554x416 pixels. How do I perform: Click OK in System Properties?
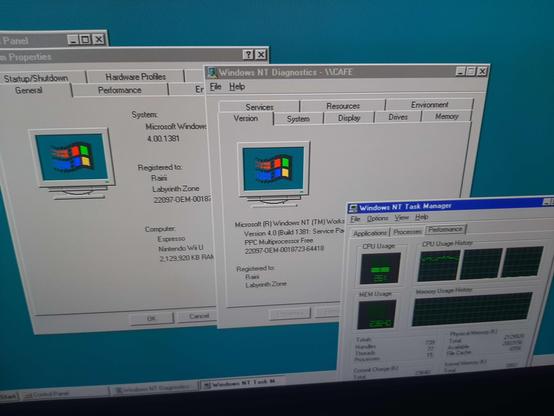pos(152,318)
